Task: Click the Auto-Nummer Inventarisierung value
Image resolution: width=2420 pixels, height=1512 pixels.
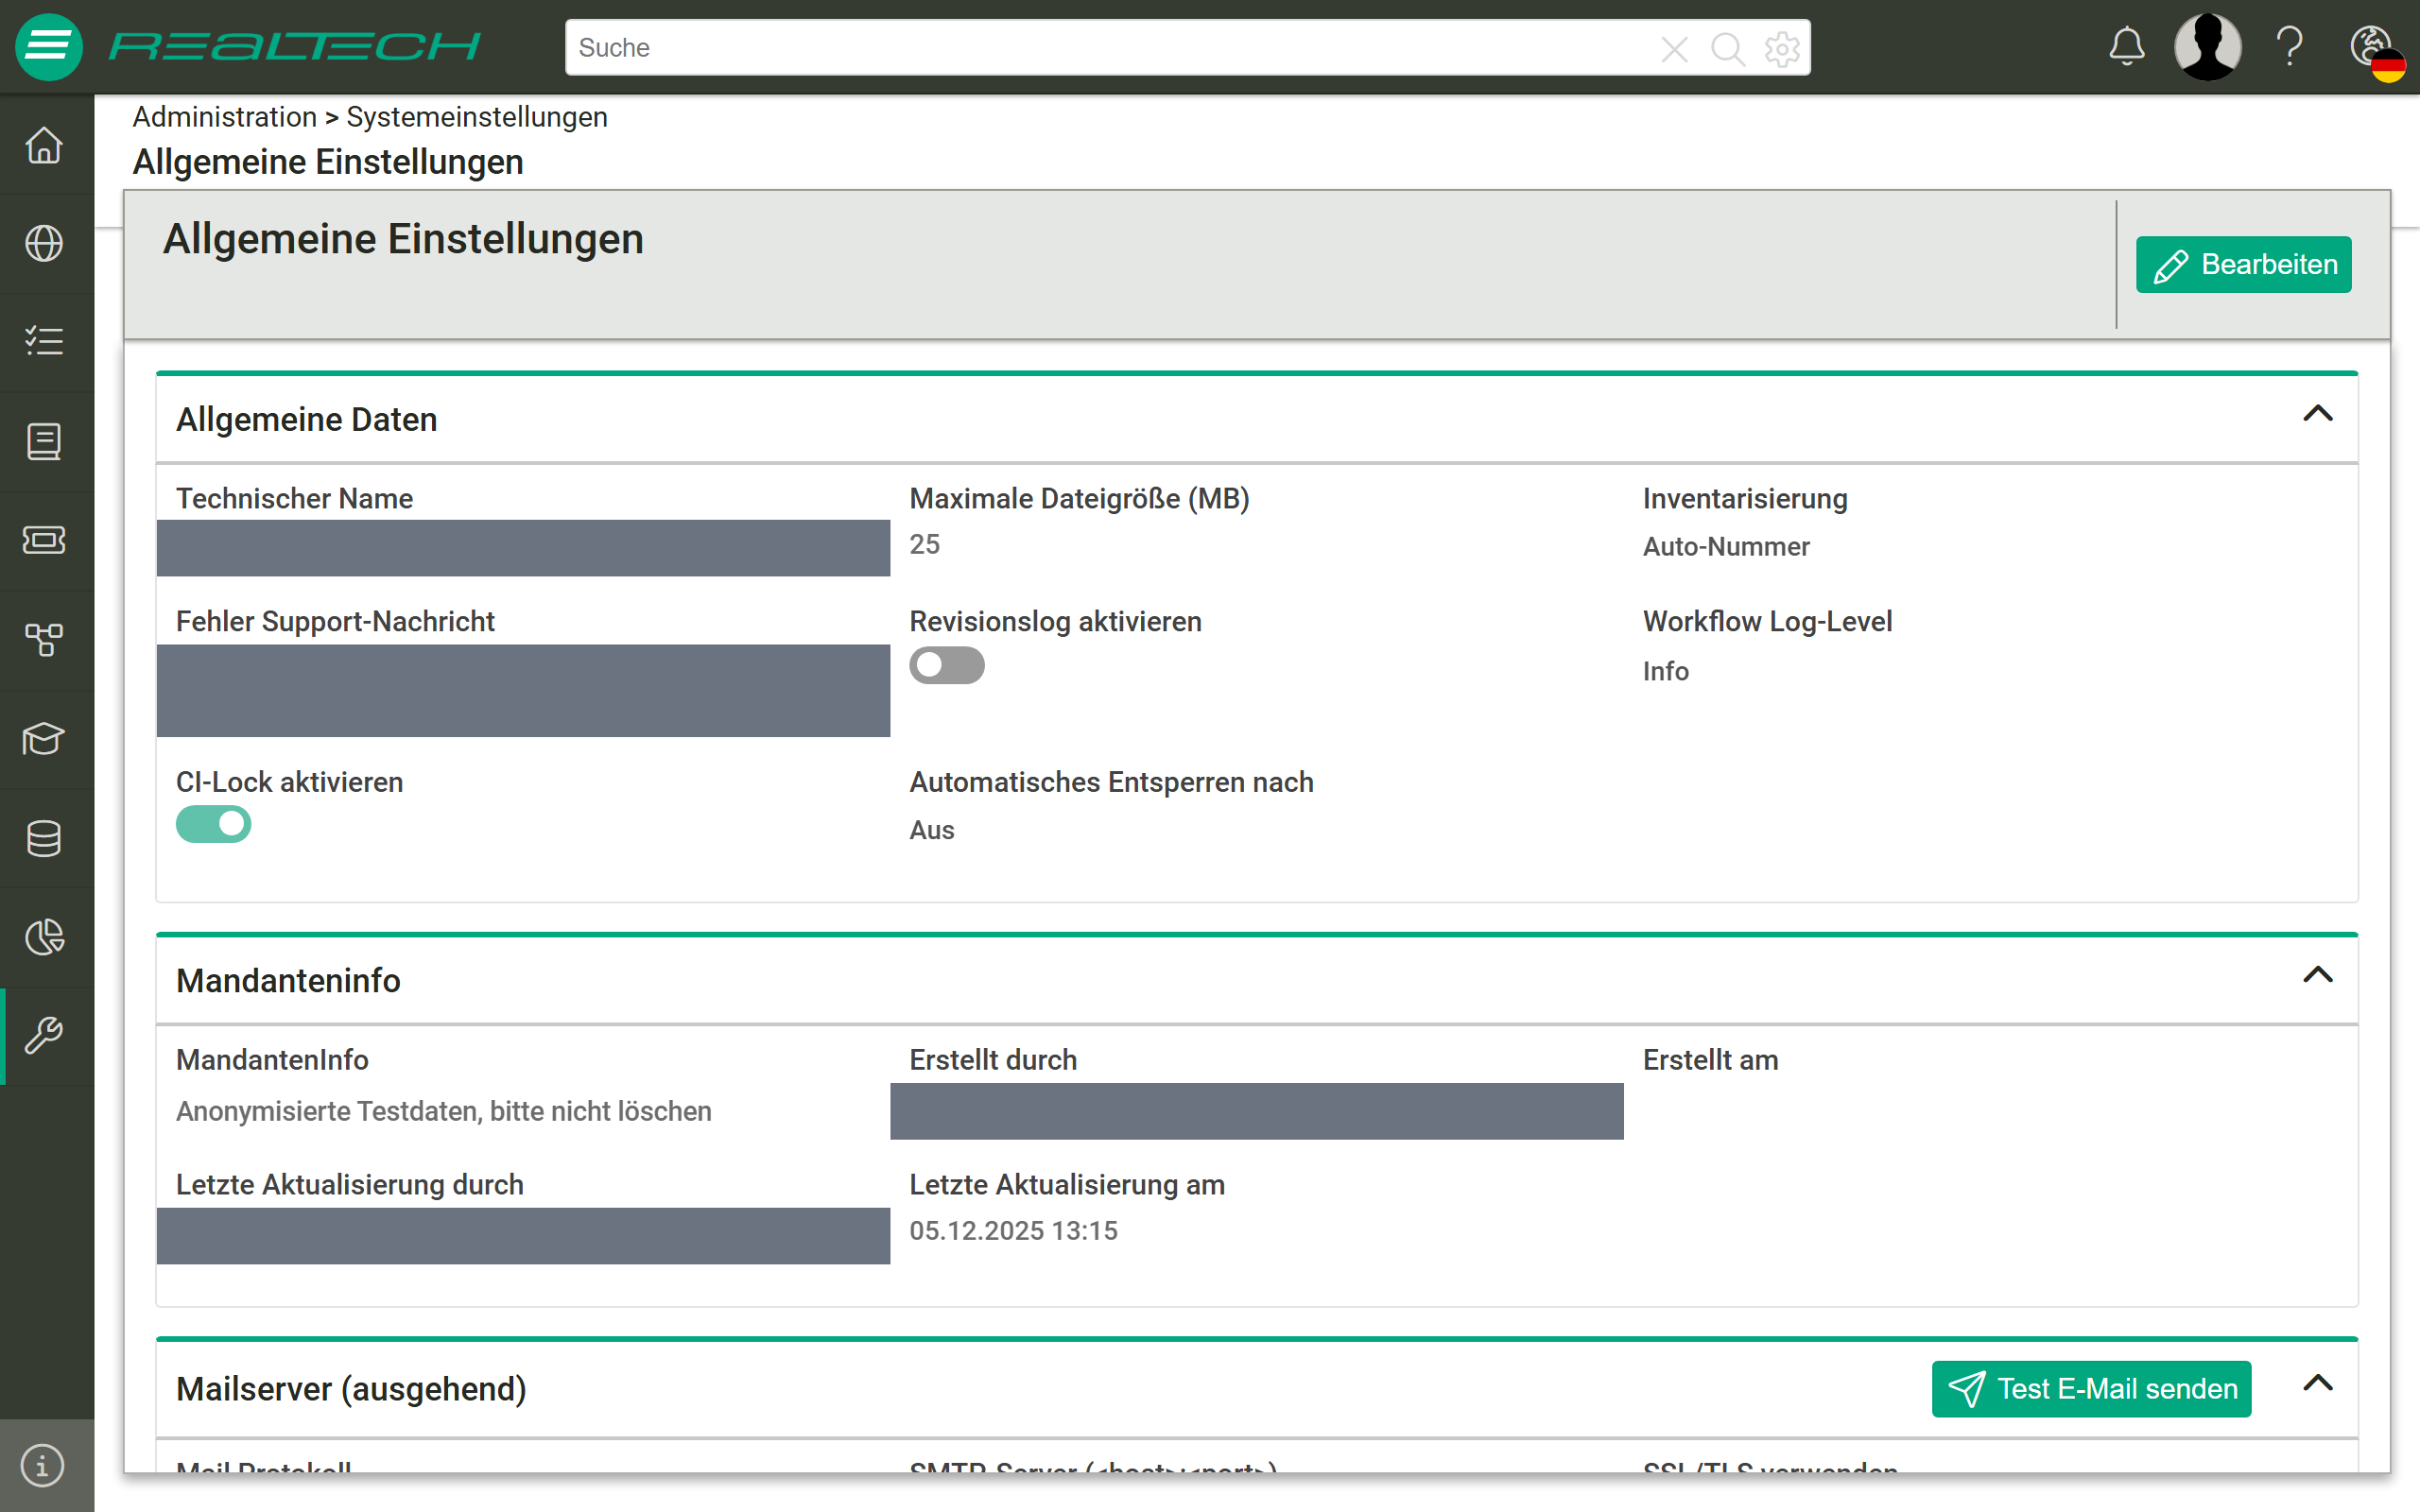Action: pos(1726,547)
